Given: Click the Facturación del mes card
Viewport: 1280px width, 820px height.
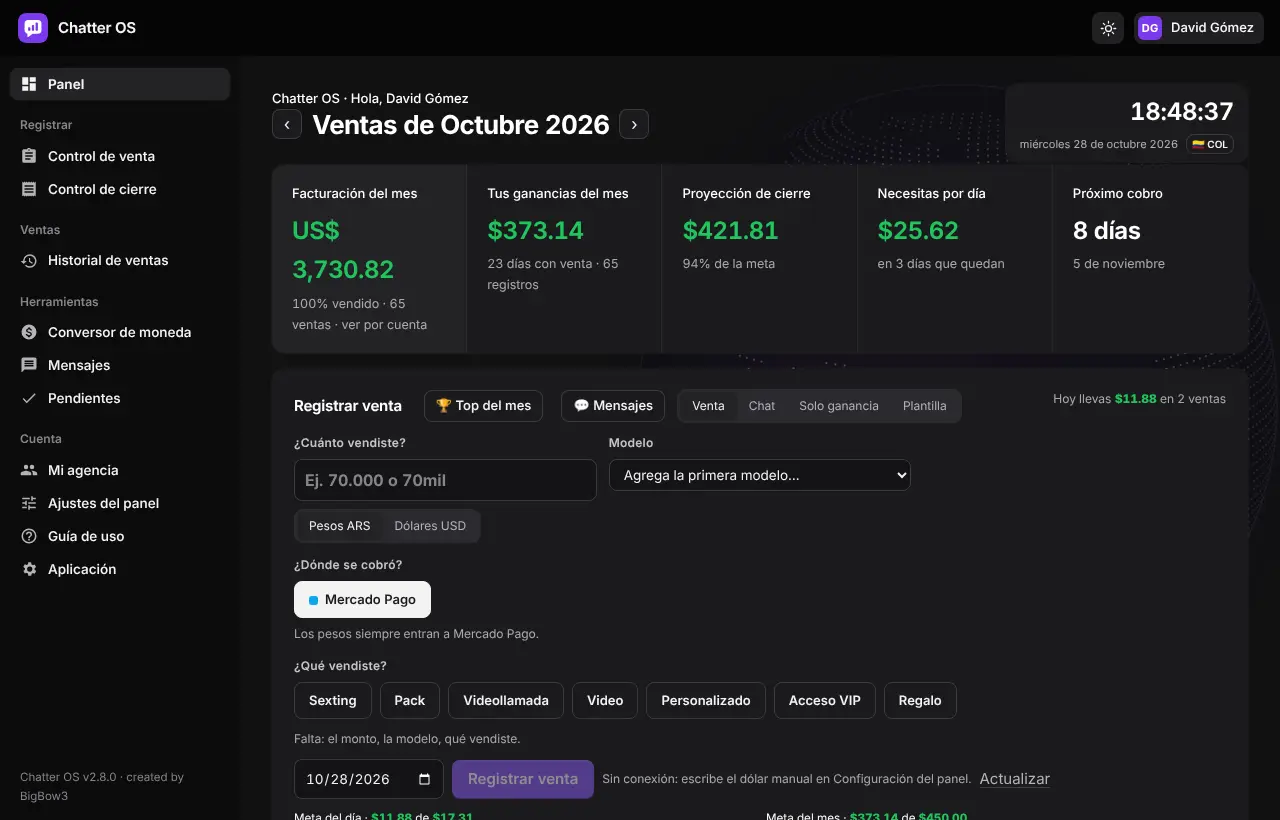Looking at the screenshot, I should pyautogui.click(x=369, y=258).
